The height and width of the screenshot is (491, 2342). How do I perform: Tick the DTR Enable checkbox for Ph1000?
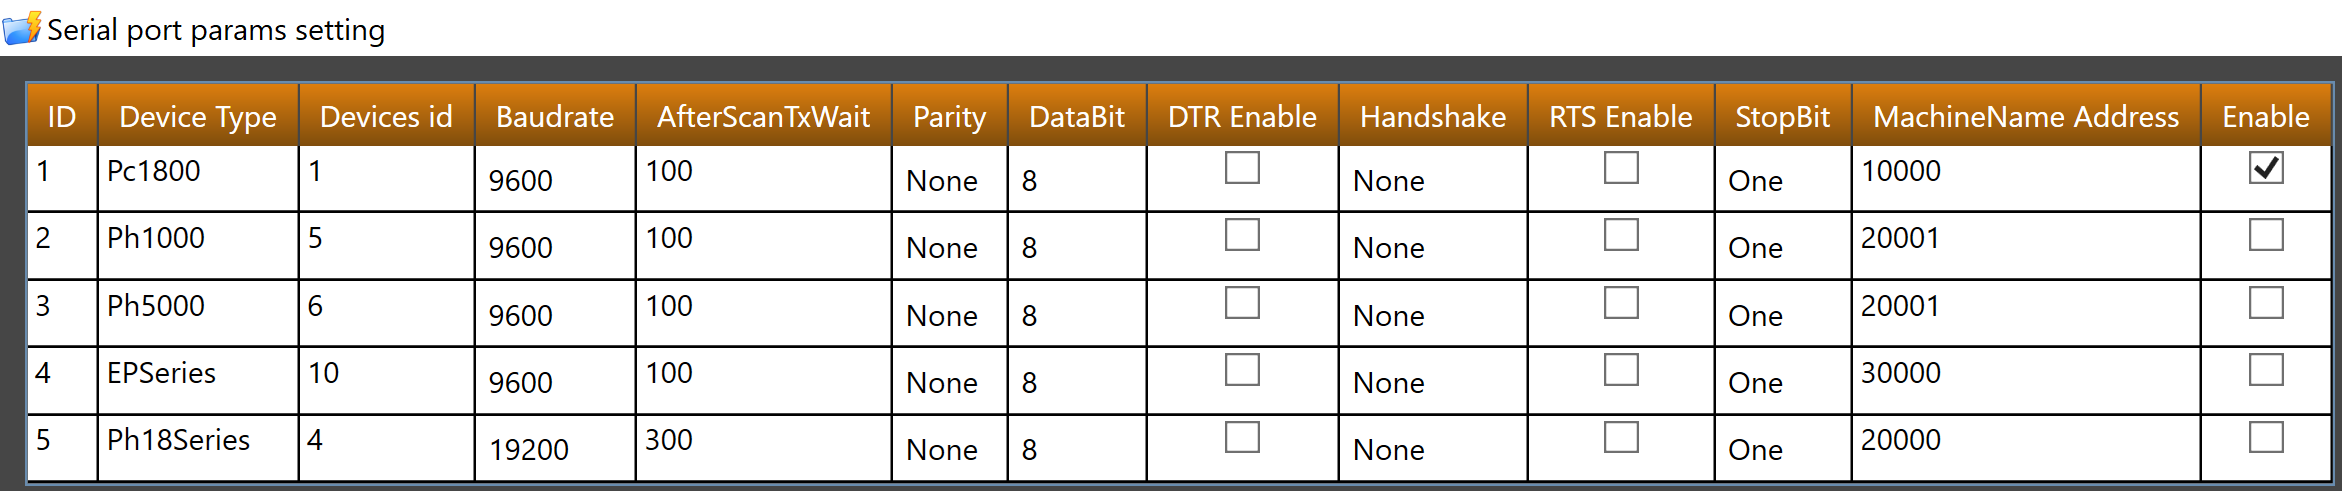point(1242,235)
